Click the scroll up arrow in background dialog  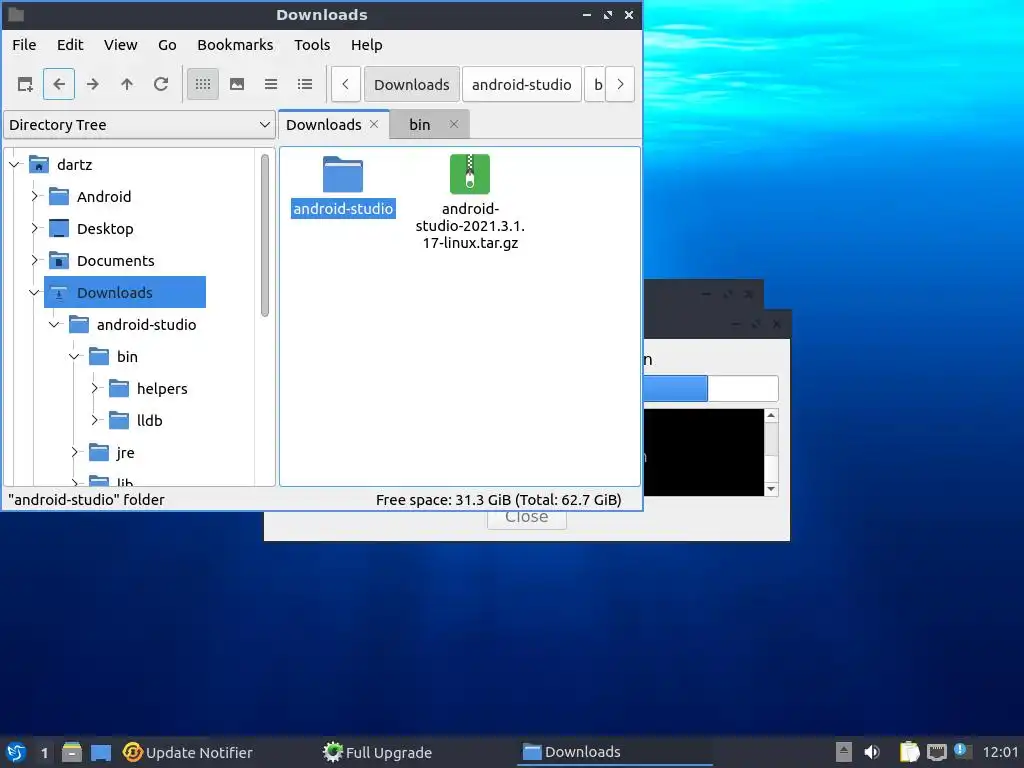[771, 415]
